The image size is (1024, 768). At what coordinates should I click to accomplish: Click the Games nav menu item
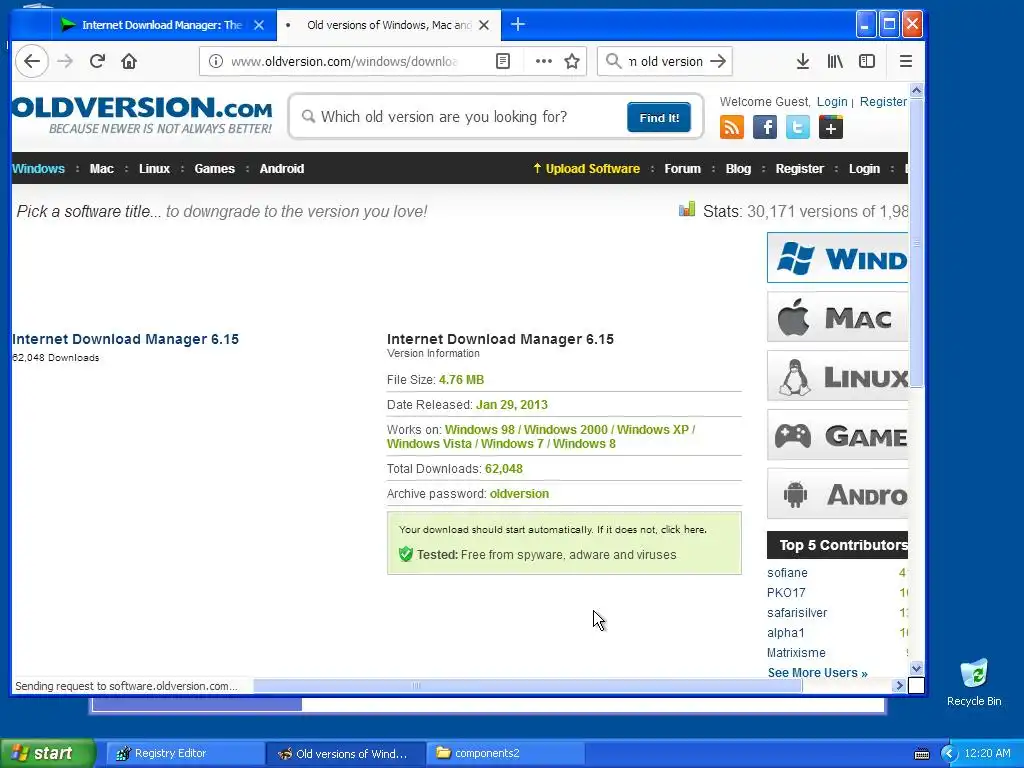point(214,168)
